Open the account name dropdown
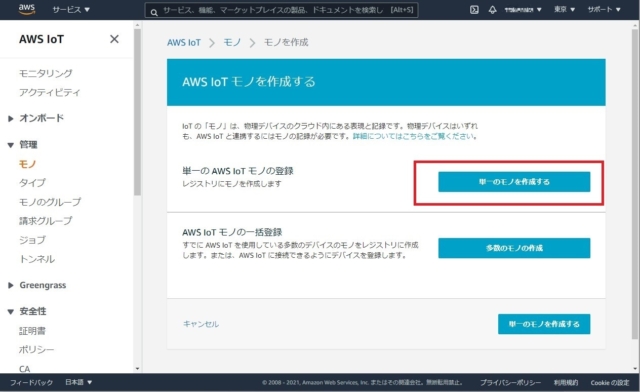Viewport: 640px width, 392px height. pos(523,9)
